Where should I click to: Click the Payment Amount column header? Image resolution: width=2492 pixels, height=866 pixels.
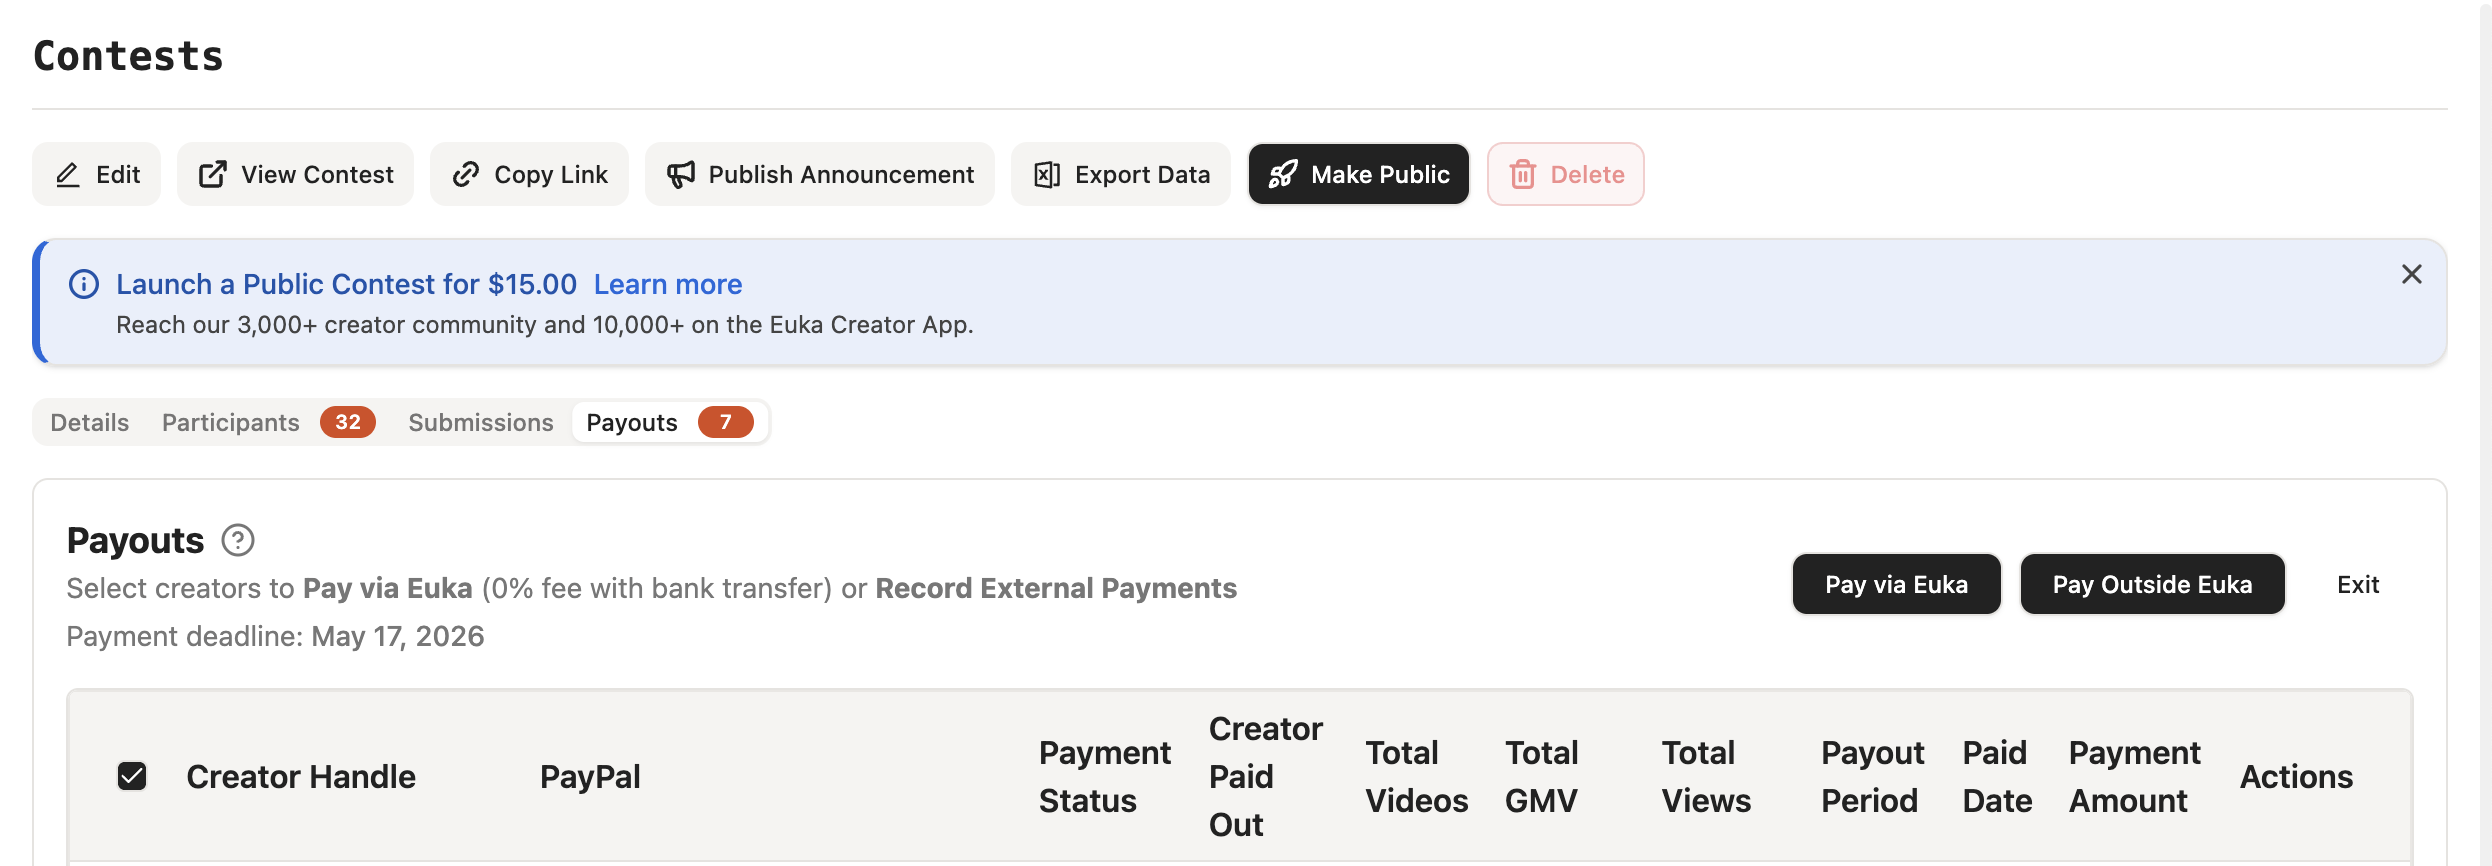[x=2134, y=777]
